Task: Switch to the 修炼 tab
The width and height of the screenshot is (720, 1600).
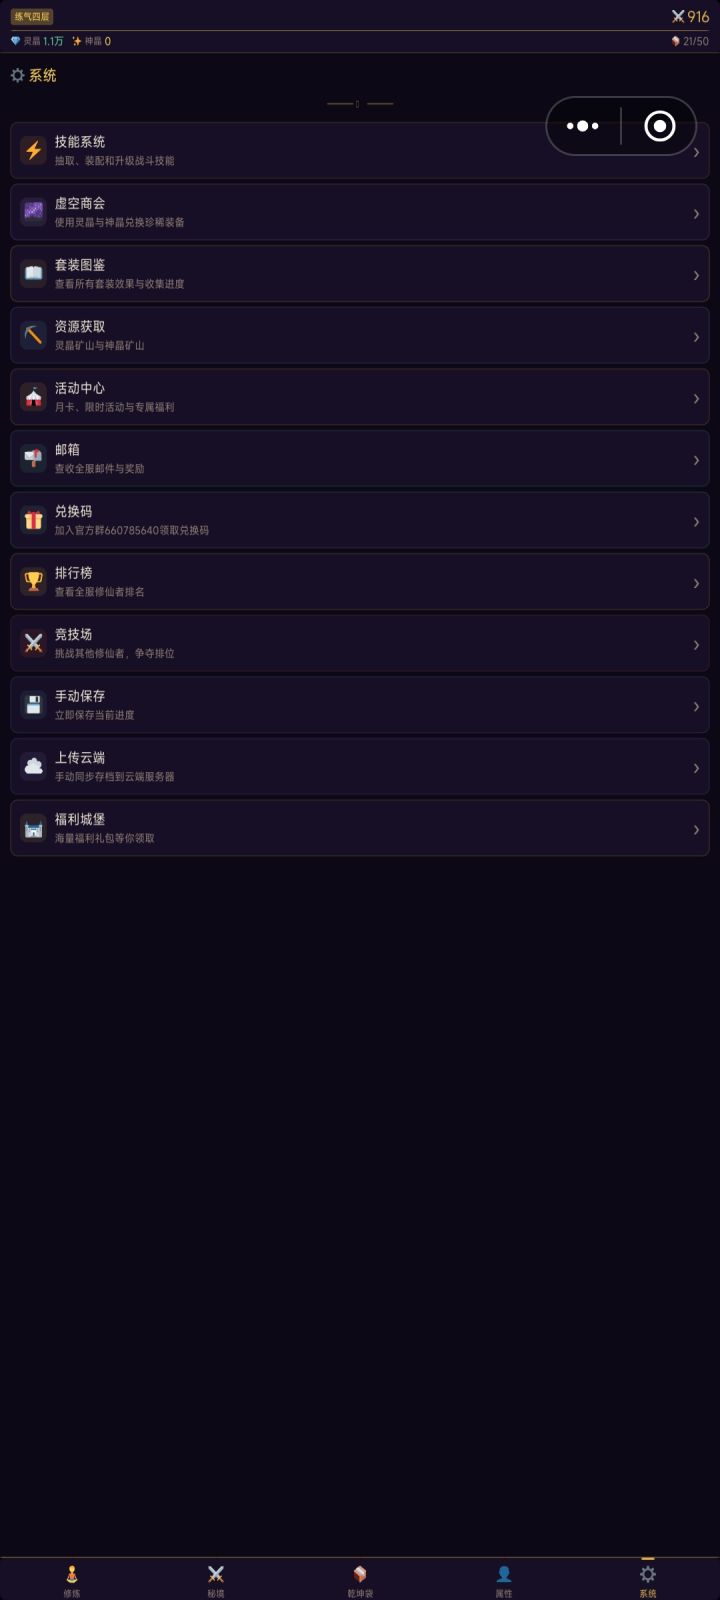Action: (x=72, y=1580)
